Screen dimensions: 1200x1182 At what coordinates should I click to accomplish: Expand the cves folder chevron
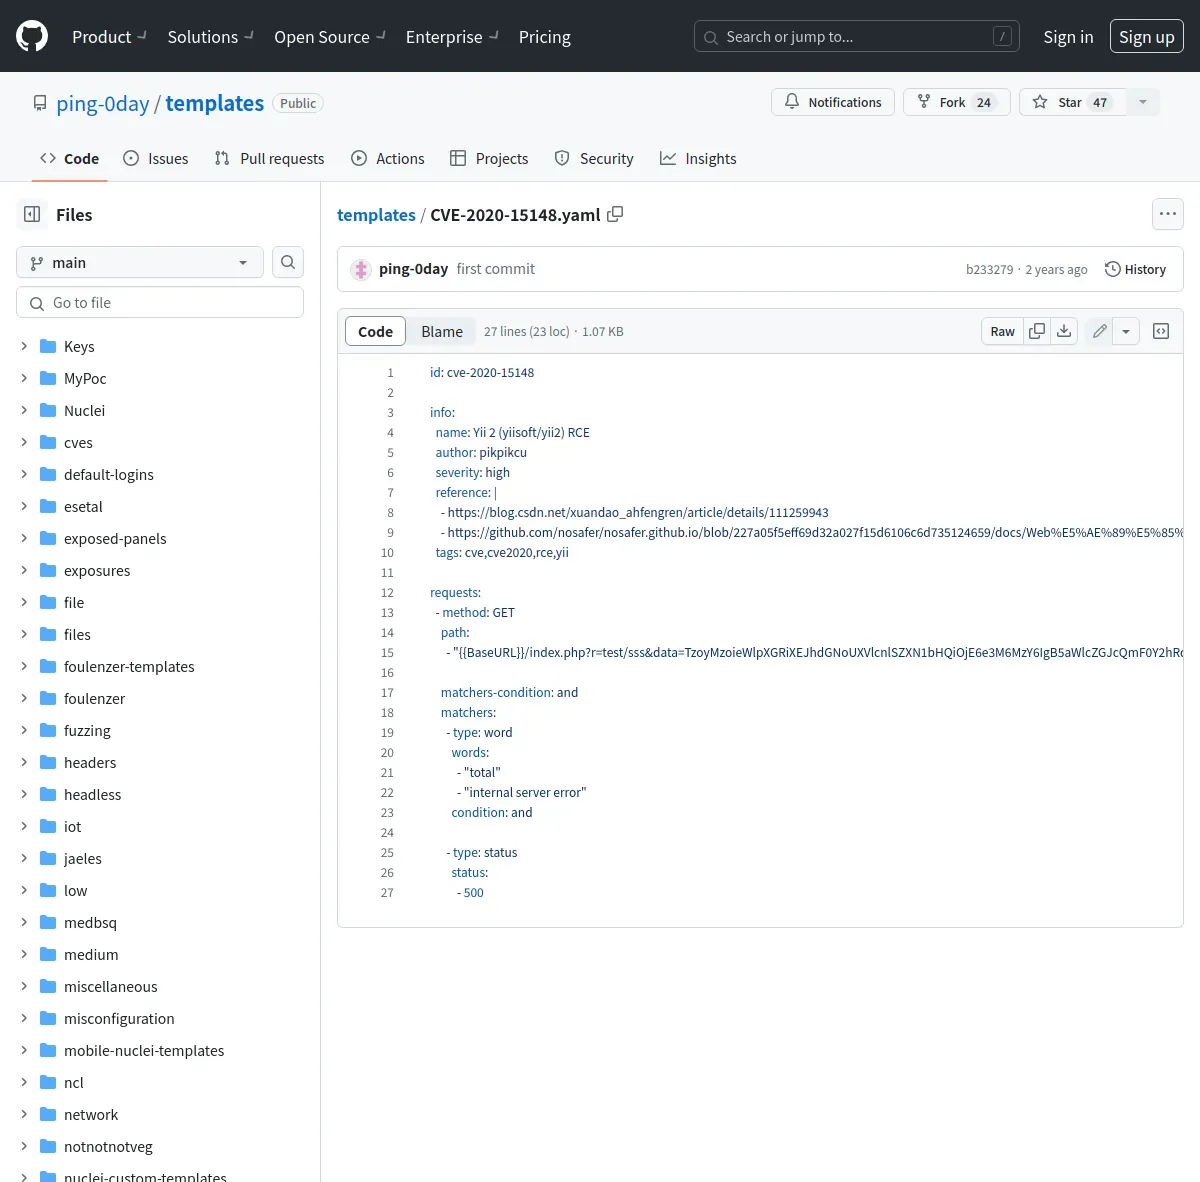coord(24,442)
